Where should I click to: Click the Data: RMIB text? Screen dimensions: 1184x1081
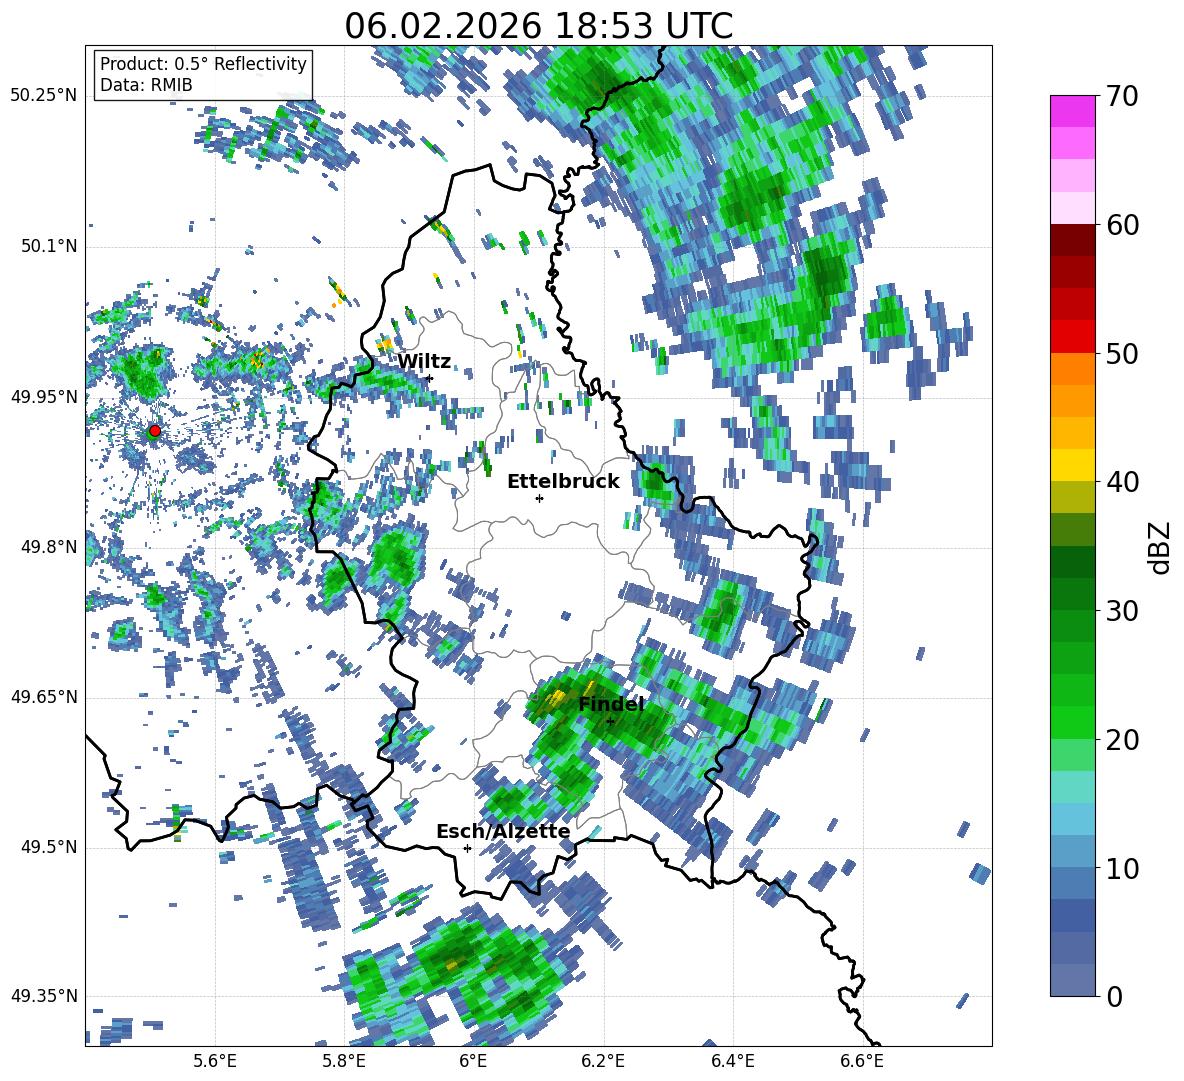coord(146,85)
